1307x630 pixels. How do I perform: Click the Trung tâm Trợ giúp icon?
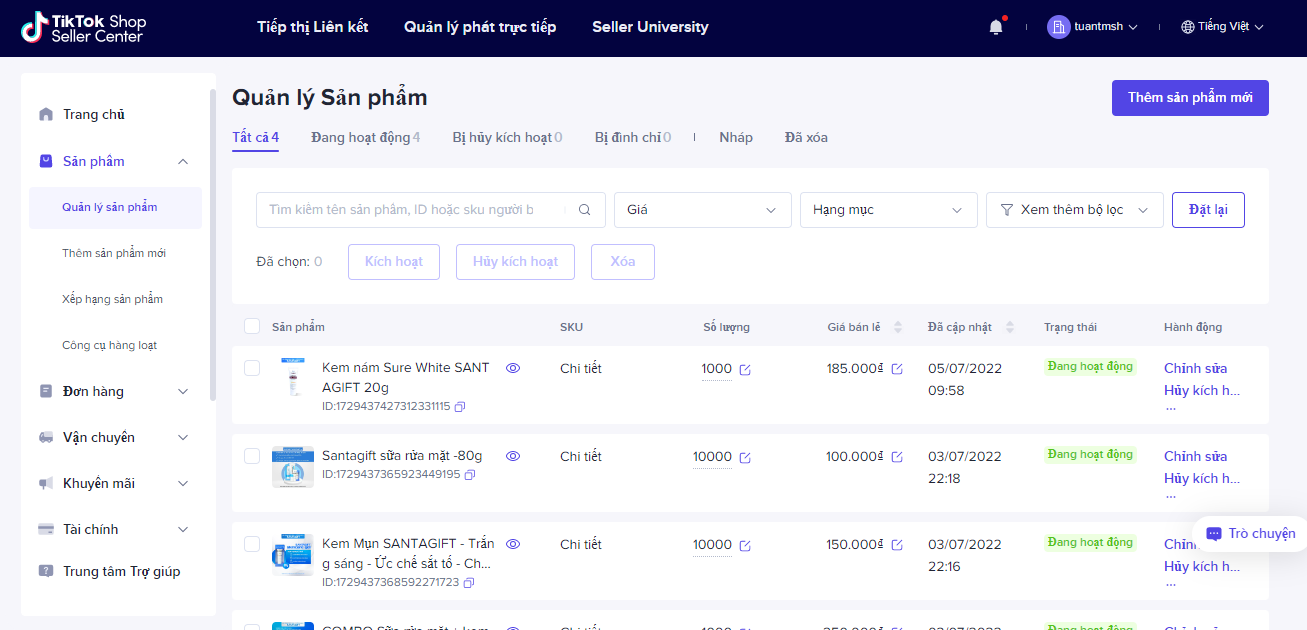(46, 571)
